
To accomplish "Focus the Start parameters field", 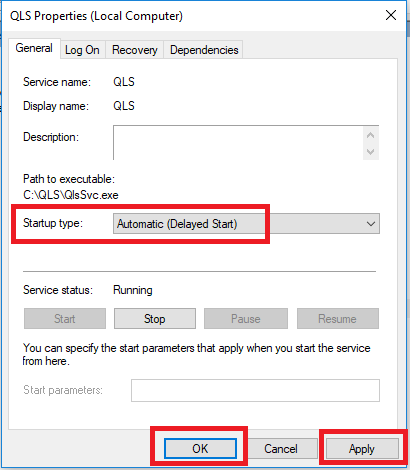I will [x=255, y=390].
